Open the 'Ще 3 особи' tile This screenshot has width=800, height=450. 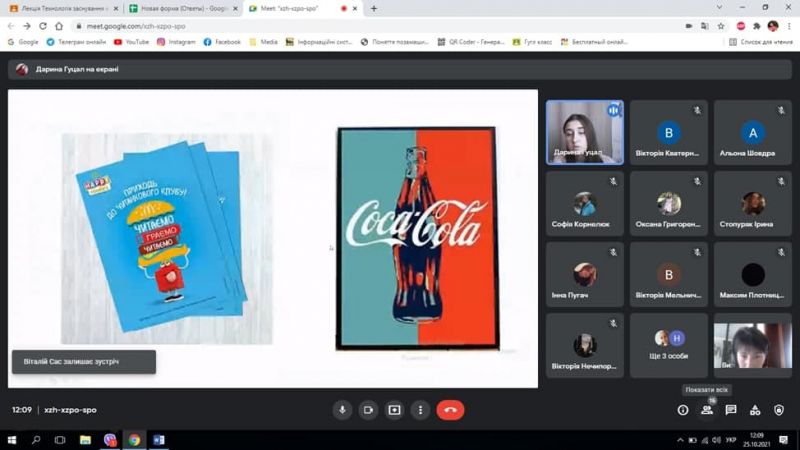tap(669, 345)
